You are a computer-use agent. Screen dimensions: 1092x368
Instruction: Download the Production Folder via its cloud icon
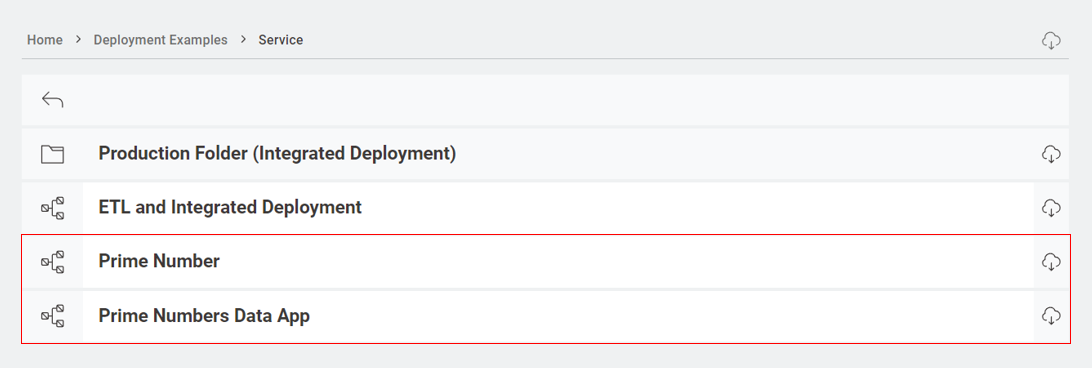tap(1051, 153)
